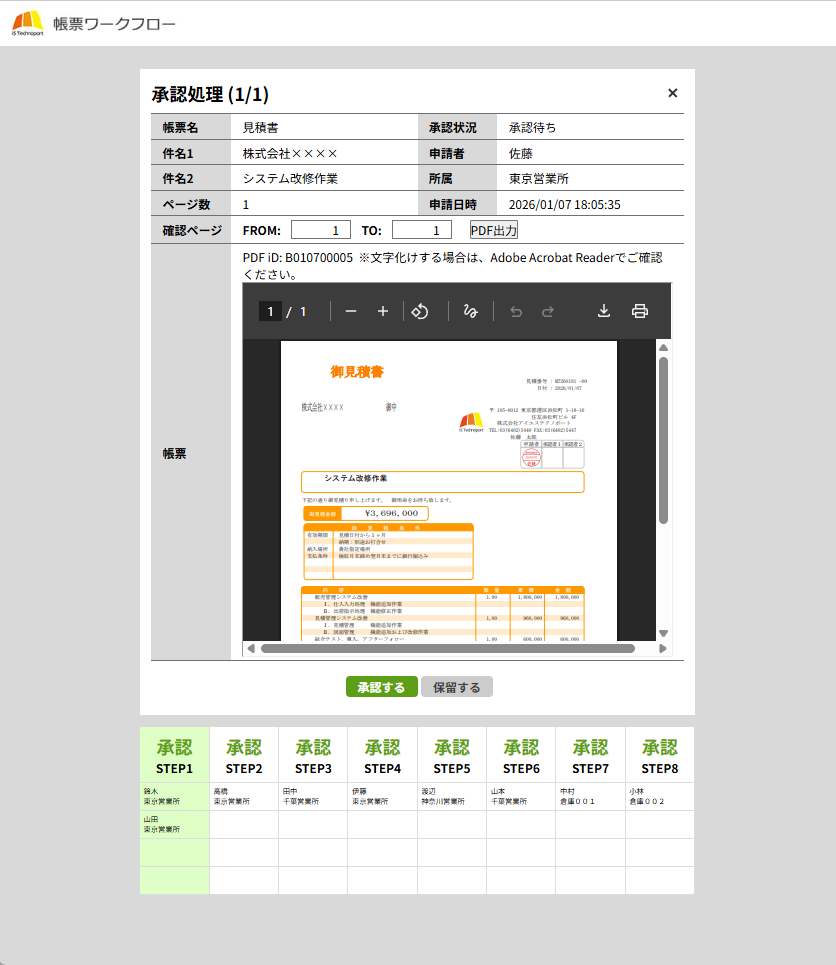This screenshot has height=965, width=836.
Task: Click the 承認する button
Action: pyautogui.click(x=381, y=687)
